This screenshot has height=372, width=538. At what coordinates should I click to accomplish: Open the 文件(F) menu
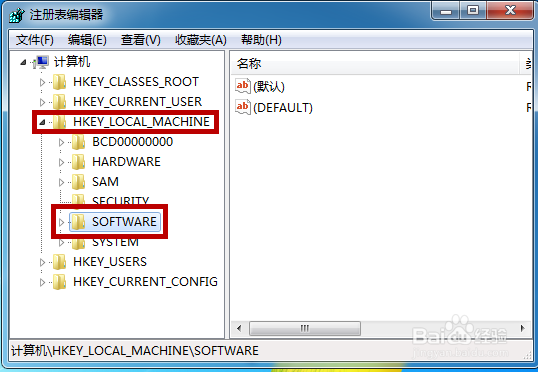[35, 40]
